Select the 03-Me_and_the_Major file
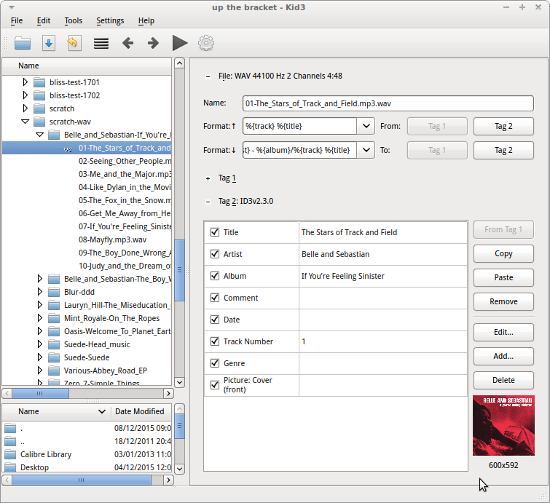The image size is (550, 503). (125, 174)
